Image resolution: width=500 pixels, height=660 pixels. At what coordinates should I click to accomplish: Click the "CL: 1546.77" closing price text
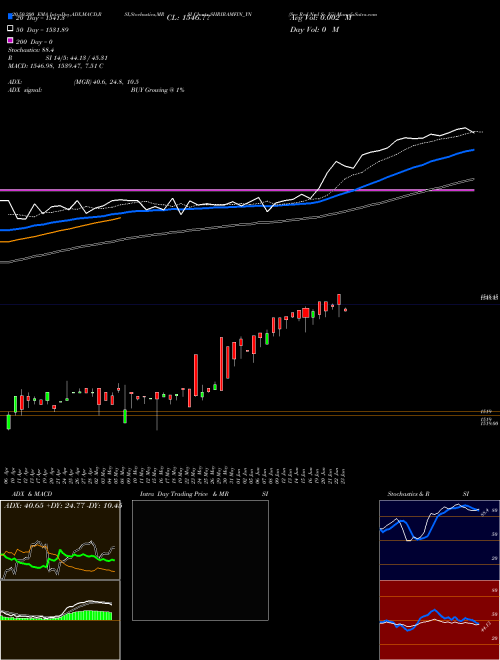click(x=188, y=18)
